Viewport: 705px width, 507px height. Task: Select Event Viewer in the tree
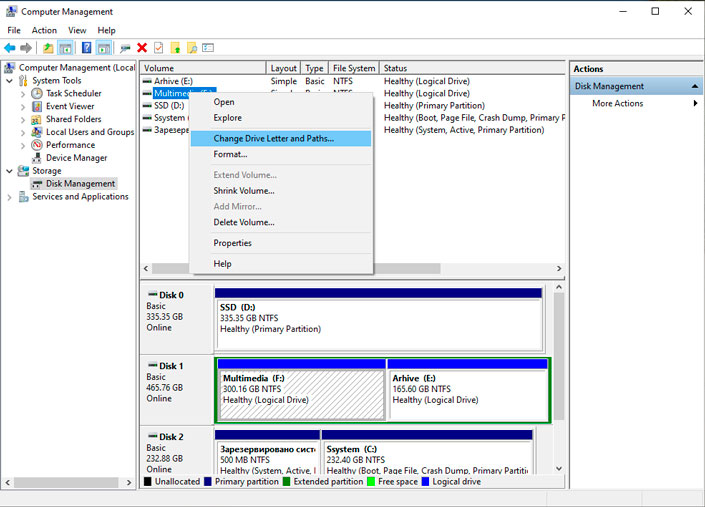pyautogui.click(x=70, y=107)
